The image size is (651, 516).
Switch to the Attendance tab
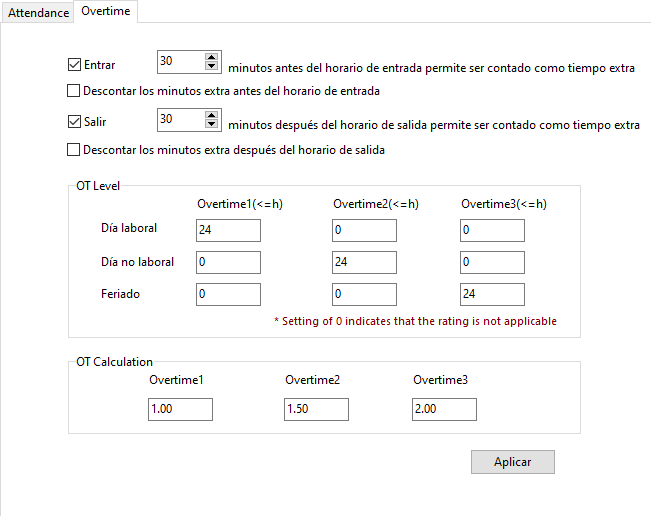point(38,12)
